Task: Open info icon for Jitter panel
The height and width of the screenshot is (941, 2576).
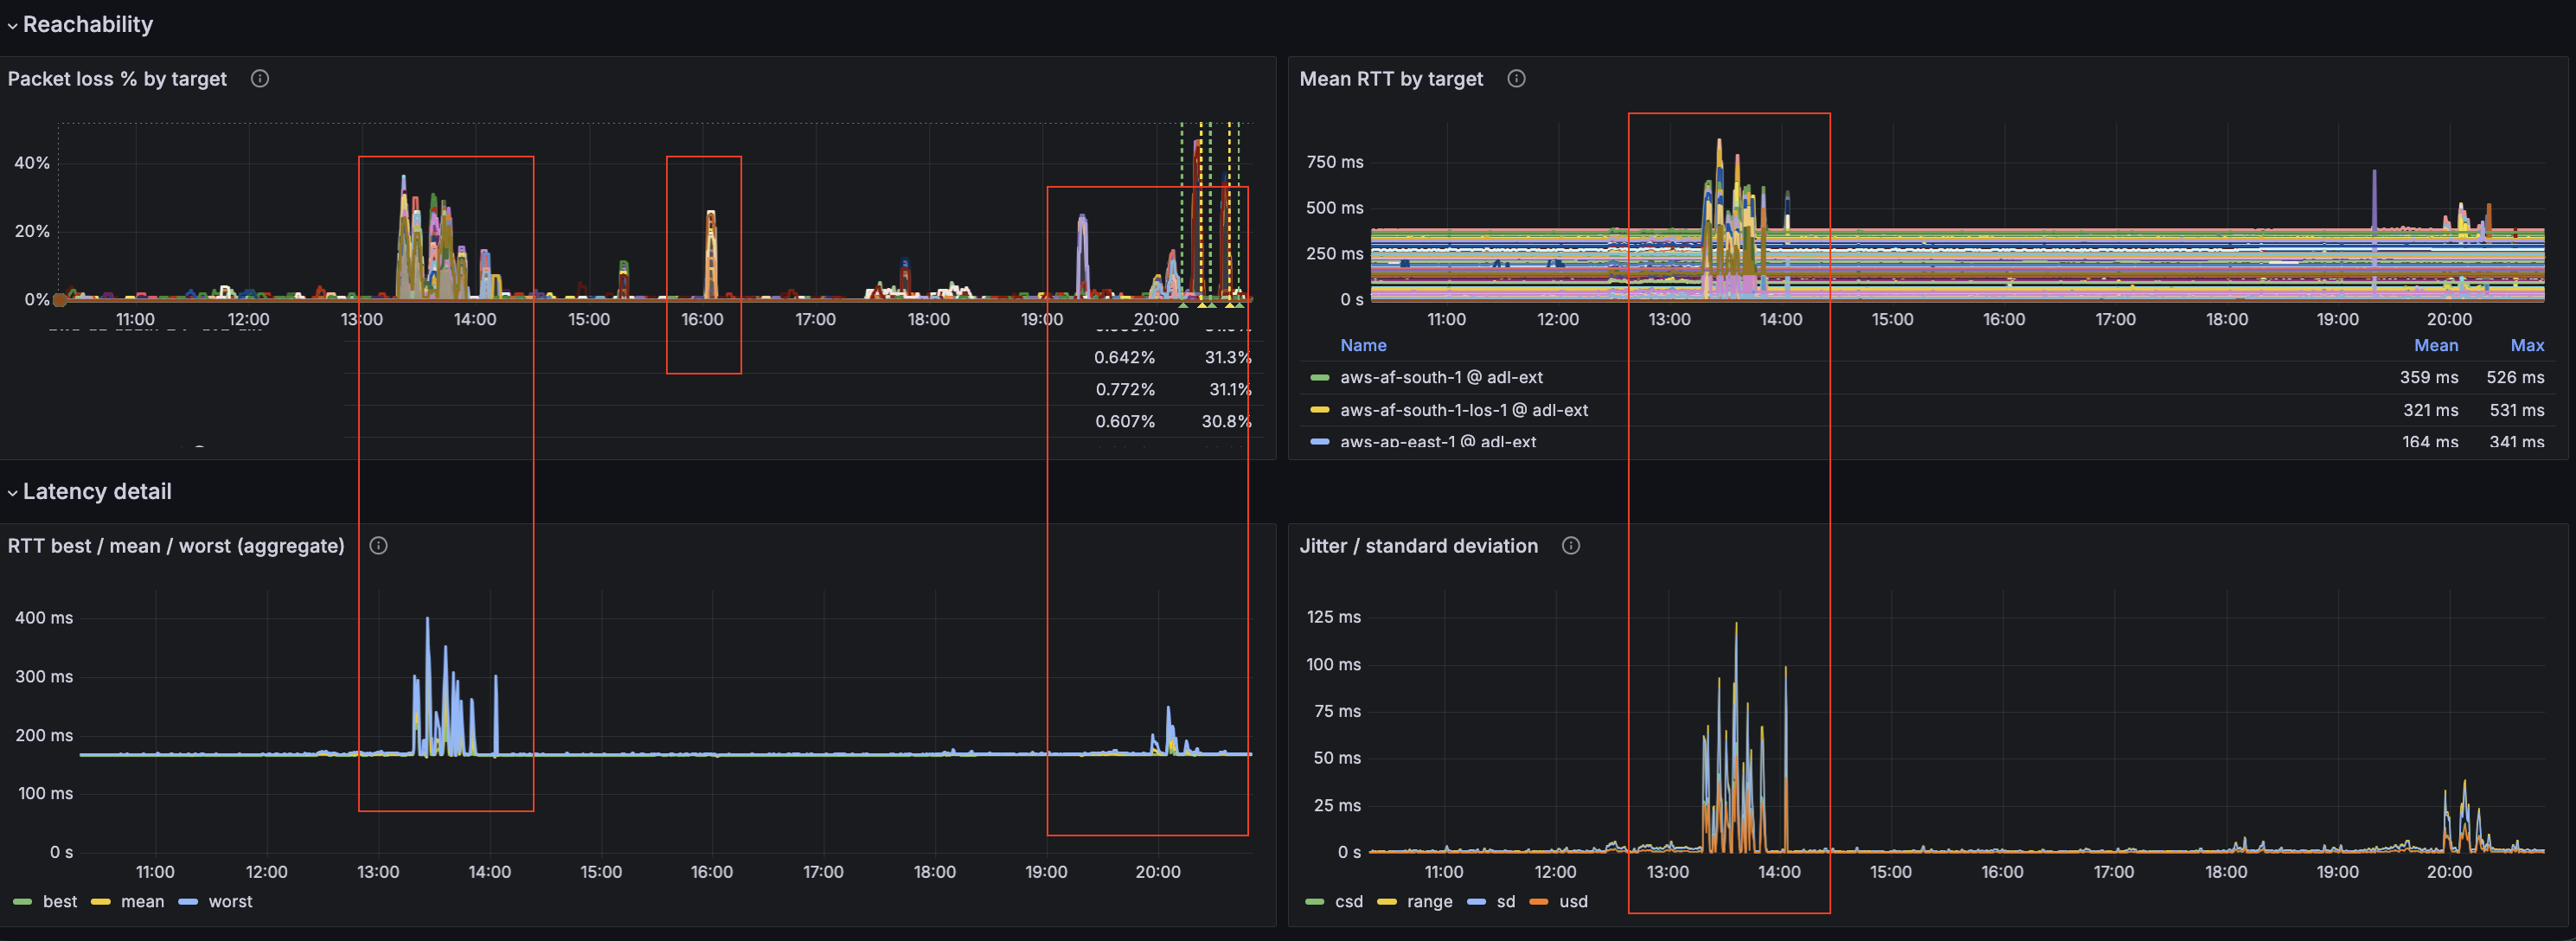Action: [x=1571, y=545]
